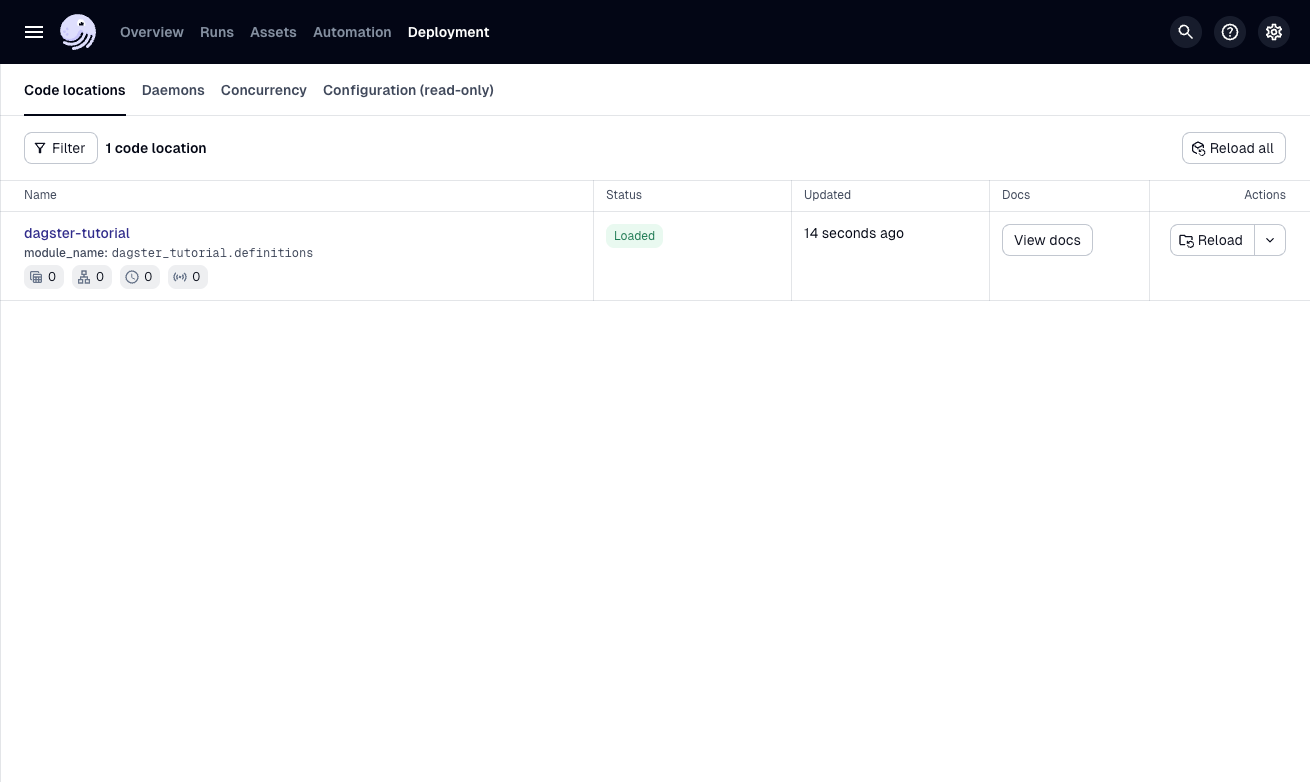
Task: Open the dagster-tutorial code location link
Action: point(77,233)
